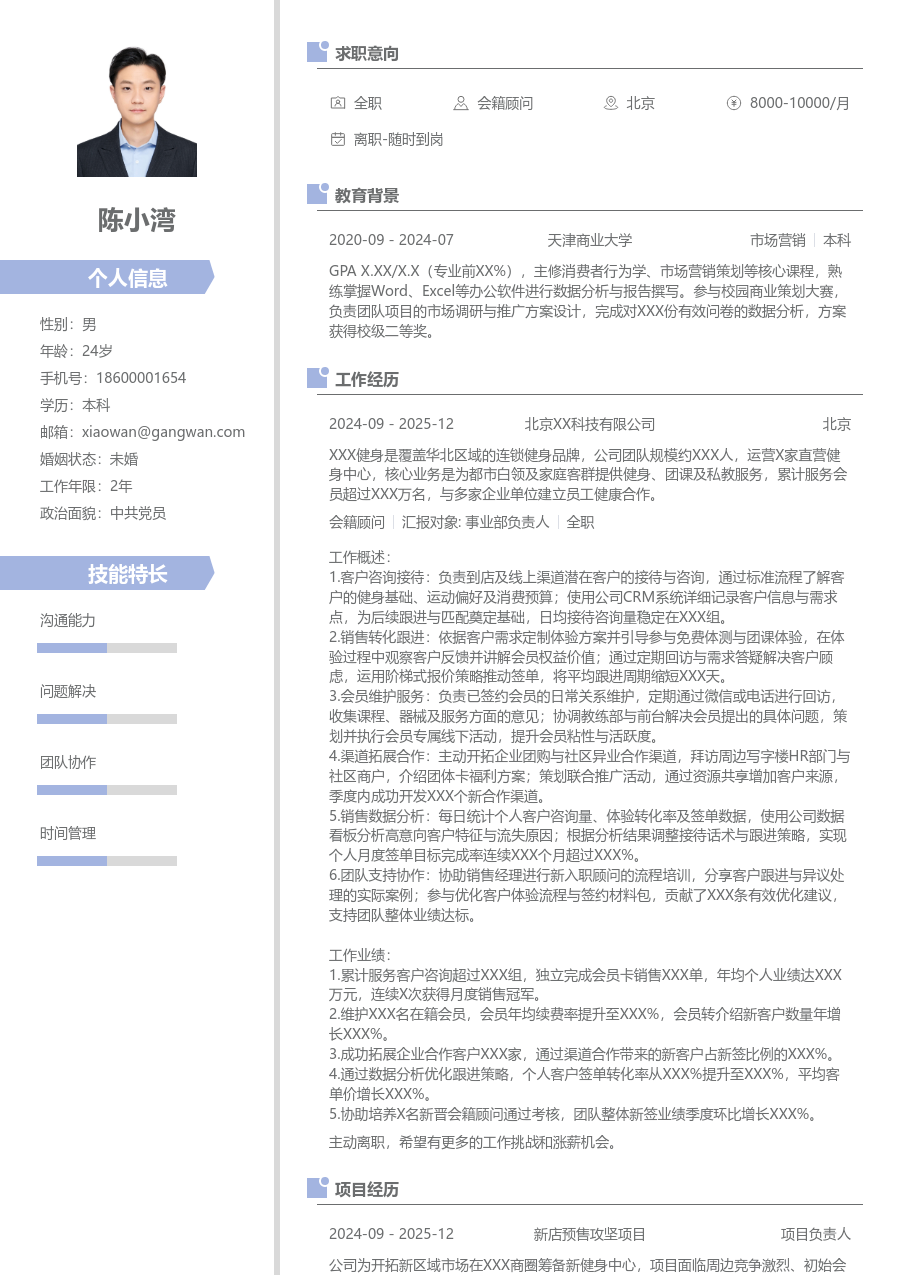The width and height of the screenshot is (900, 1275).
Task: Click the person icon beside 会籍顾问
Action: tap(460, 103)
